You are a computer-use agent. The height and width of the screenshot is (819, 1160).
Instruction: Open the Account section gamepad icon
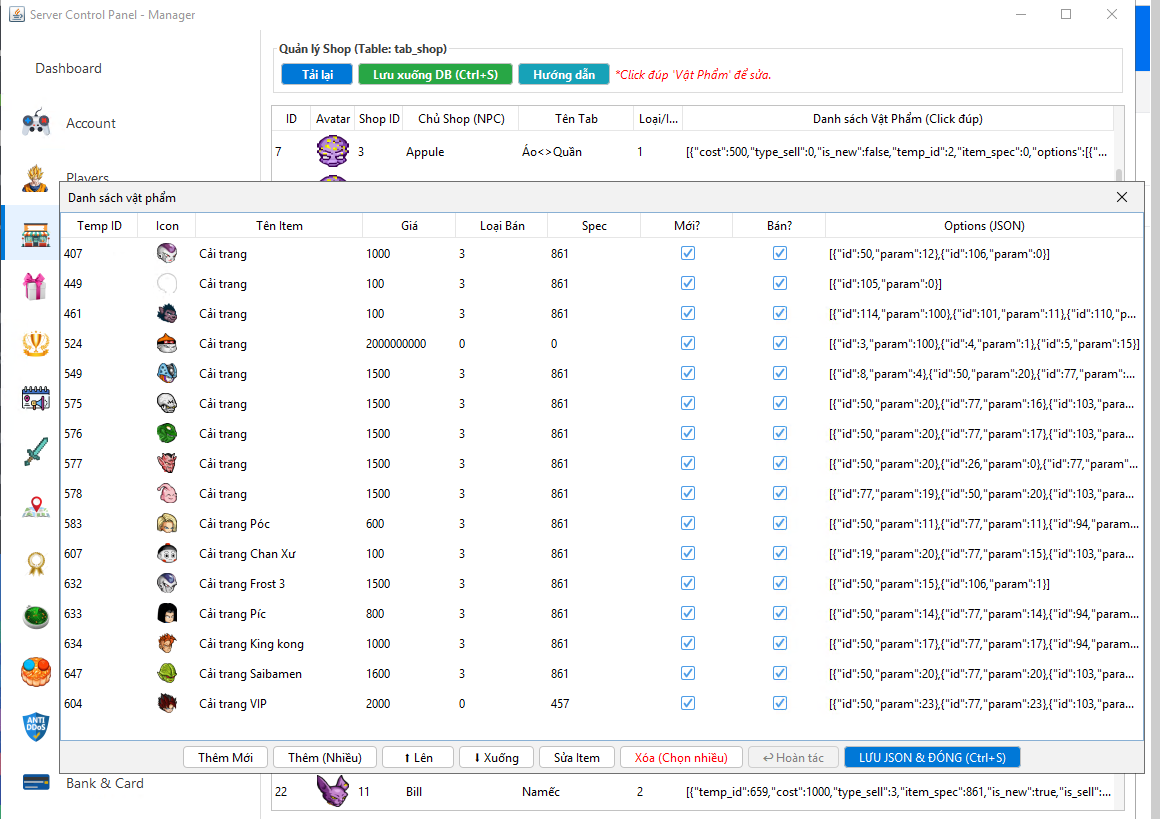[36, 123]
